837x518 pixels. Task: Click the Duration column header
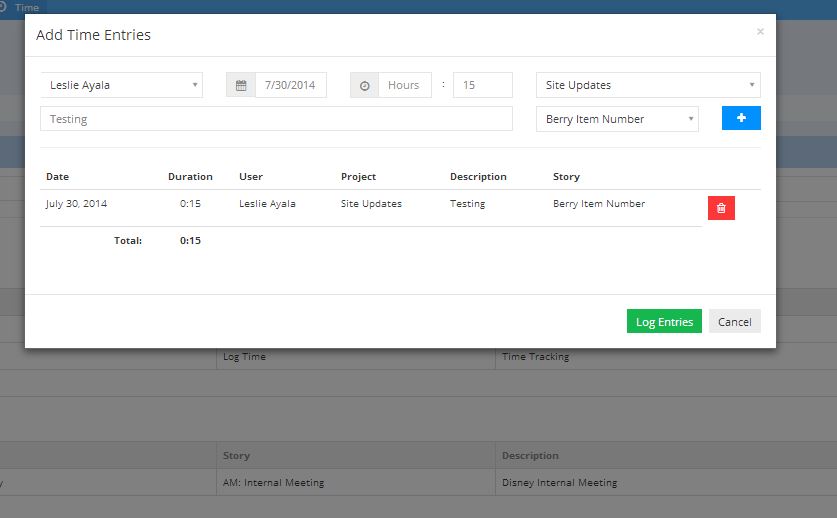pyautogui.click(x=190, y=177)
